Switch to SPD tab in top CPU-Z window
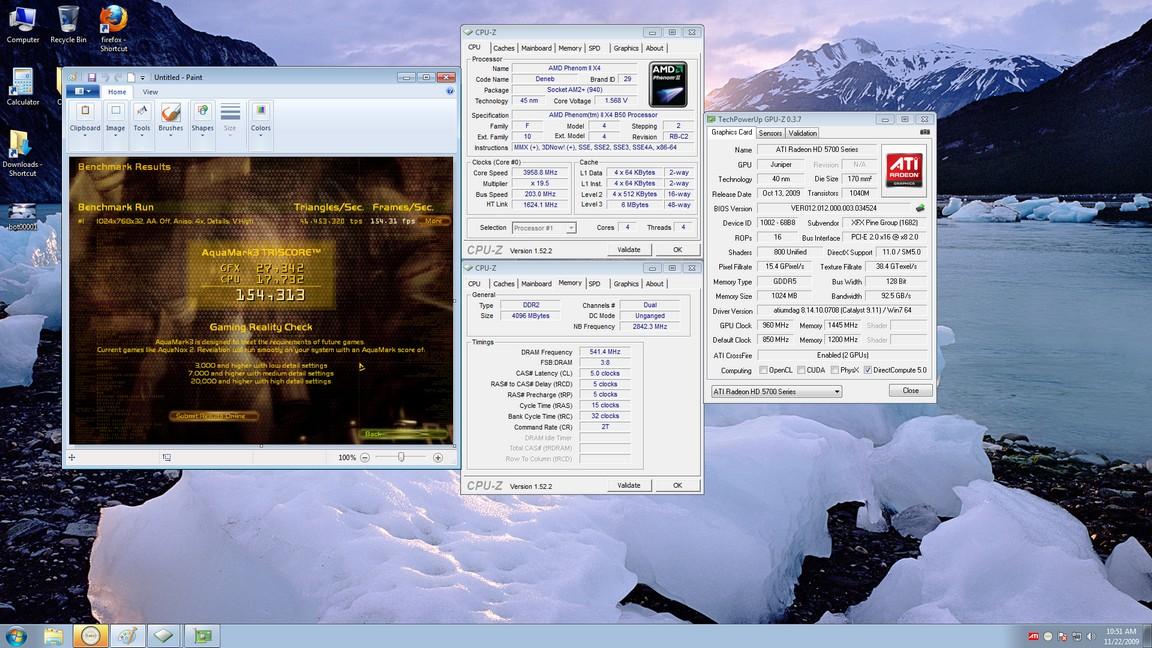1152x648 pixels. (x=594, y=48)
